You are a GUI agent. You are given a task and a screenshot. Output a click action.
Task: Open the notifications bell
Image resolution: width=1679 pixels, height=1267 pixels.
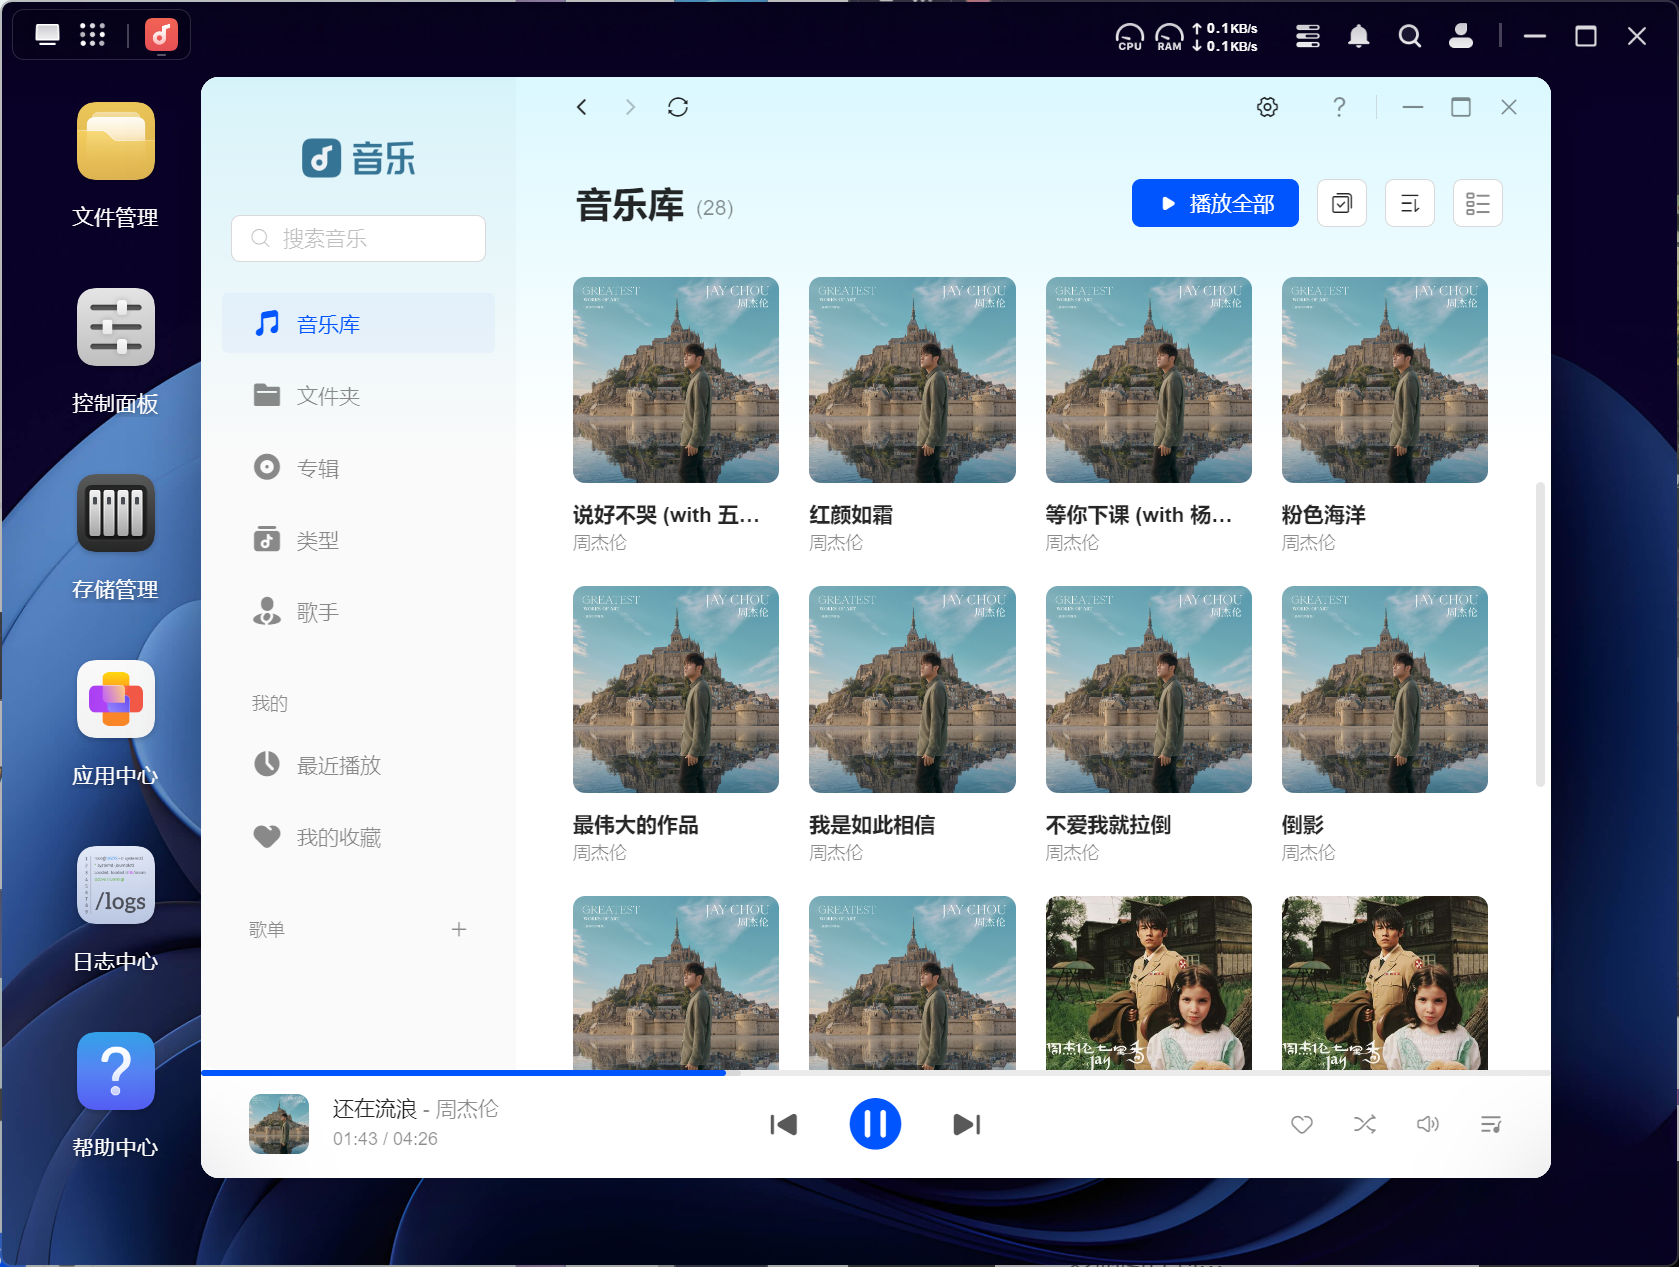point(1358,37)
